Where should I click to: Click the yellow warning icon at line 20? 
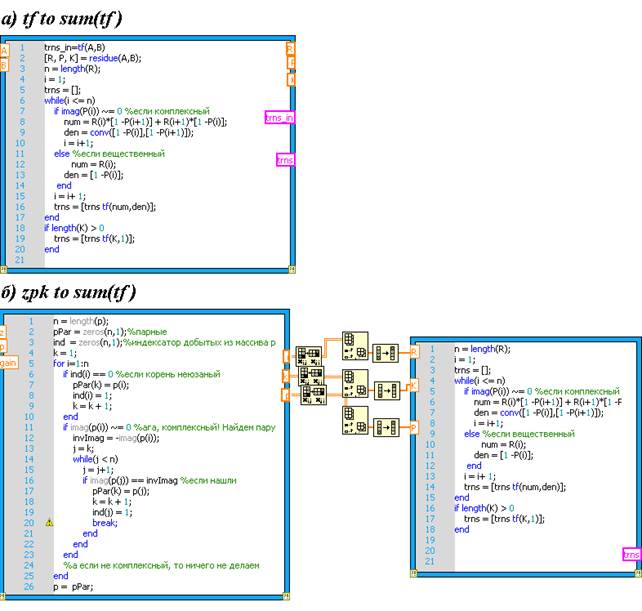coord(49,523)
